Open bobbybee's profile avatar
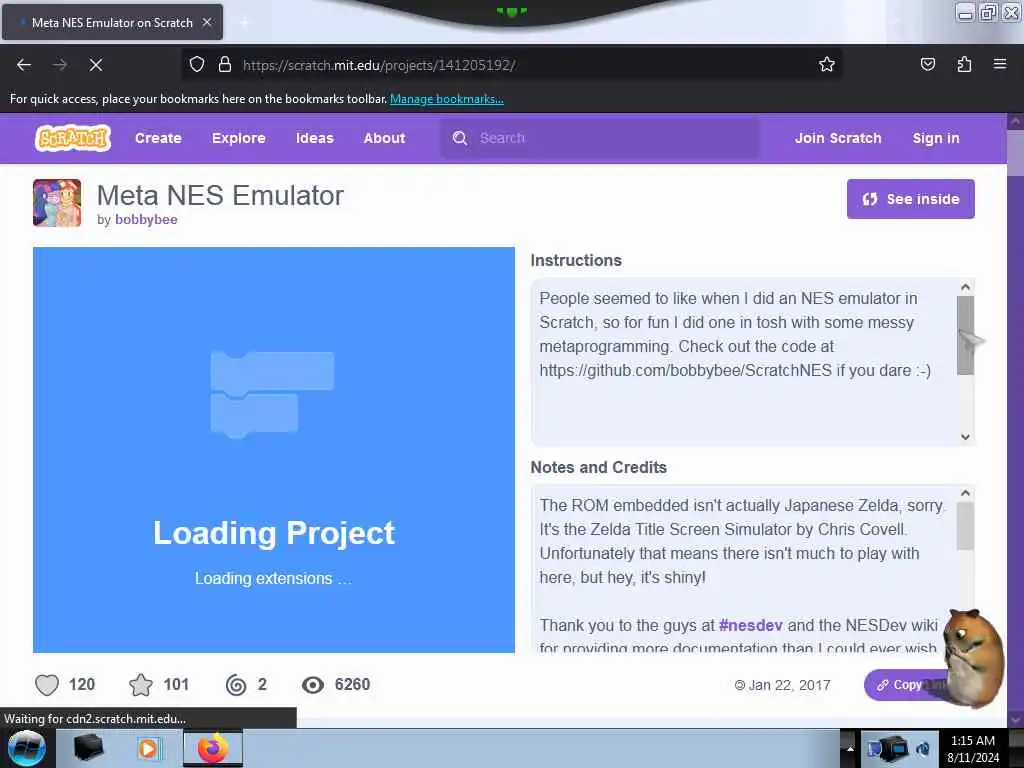Screen dimensions: 1024x768 click(57, 203)
